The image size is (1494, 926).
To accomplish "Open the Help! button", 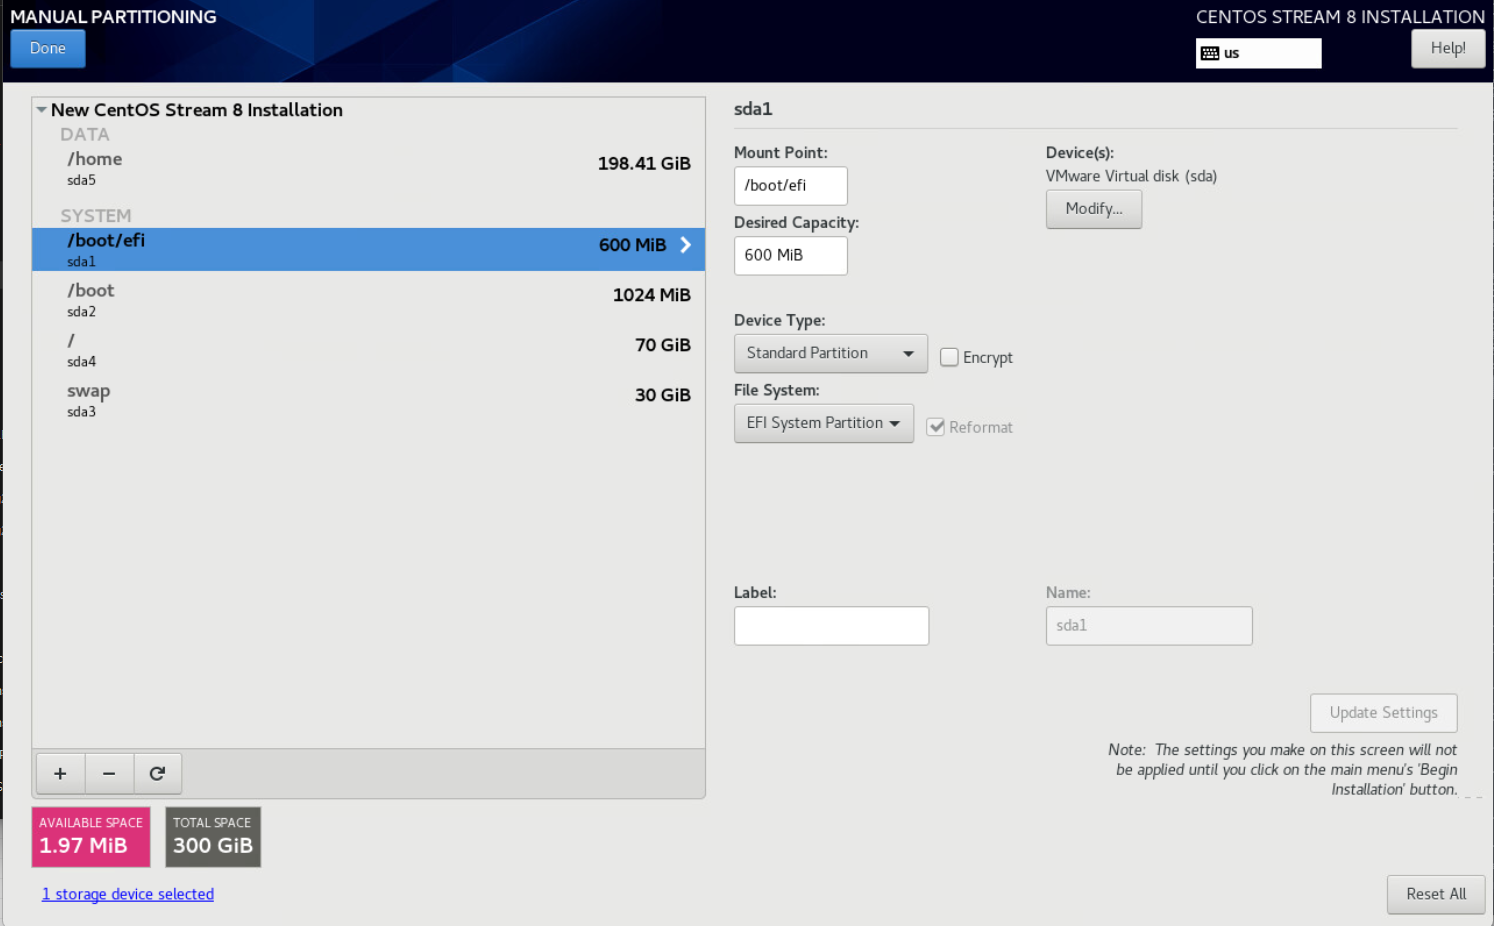I will 1448,48.
